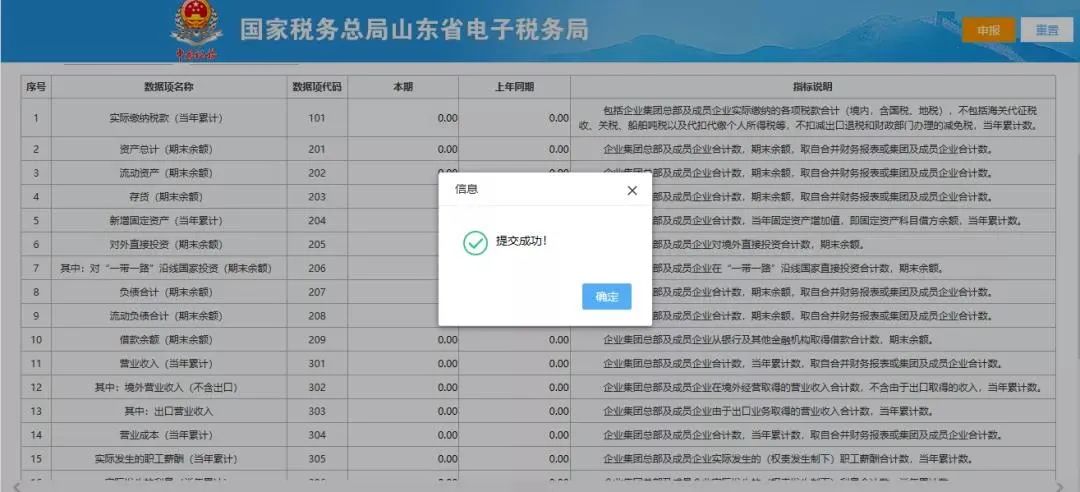Click the 重置 button in the header
Image resolution: width=1080 pixels, height=492 pixels.
(1046, 30)
